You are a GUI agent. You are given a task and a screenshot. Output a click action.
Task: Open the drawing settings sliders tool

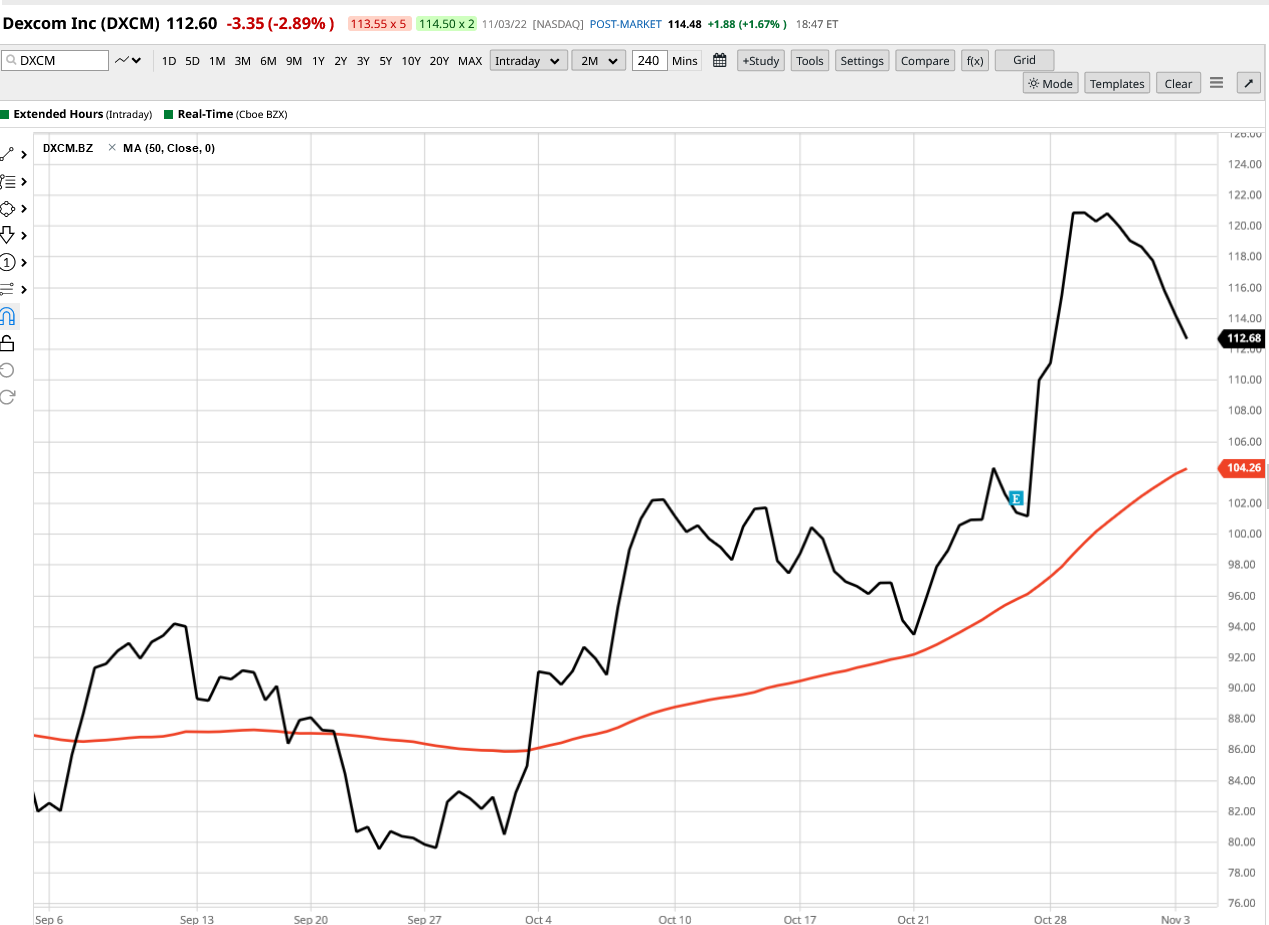pos(8,289)
